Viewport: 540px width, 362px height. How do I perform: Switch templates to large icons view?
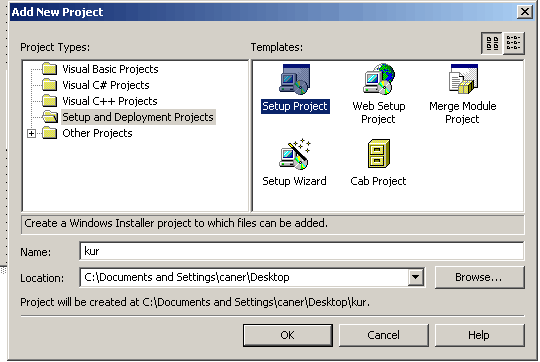tap(492, 43)
